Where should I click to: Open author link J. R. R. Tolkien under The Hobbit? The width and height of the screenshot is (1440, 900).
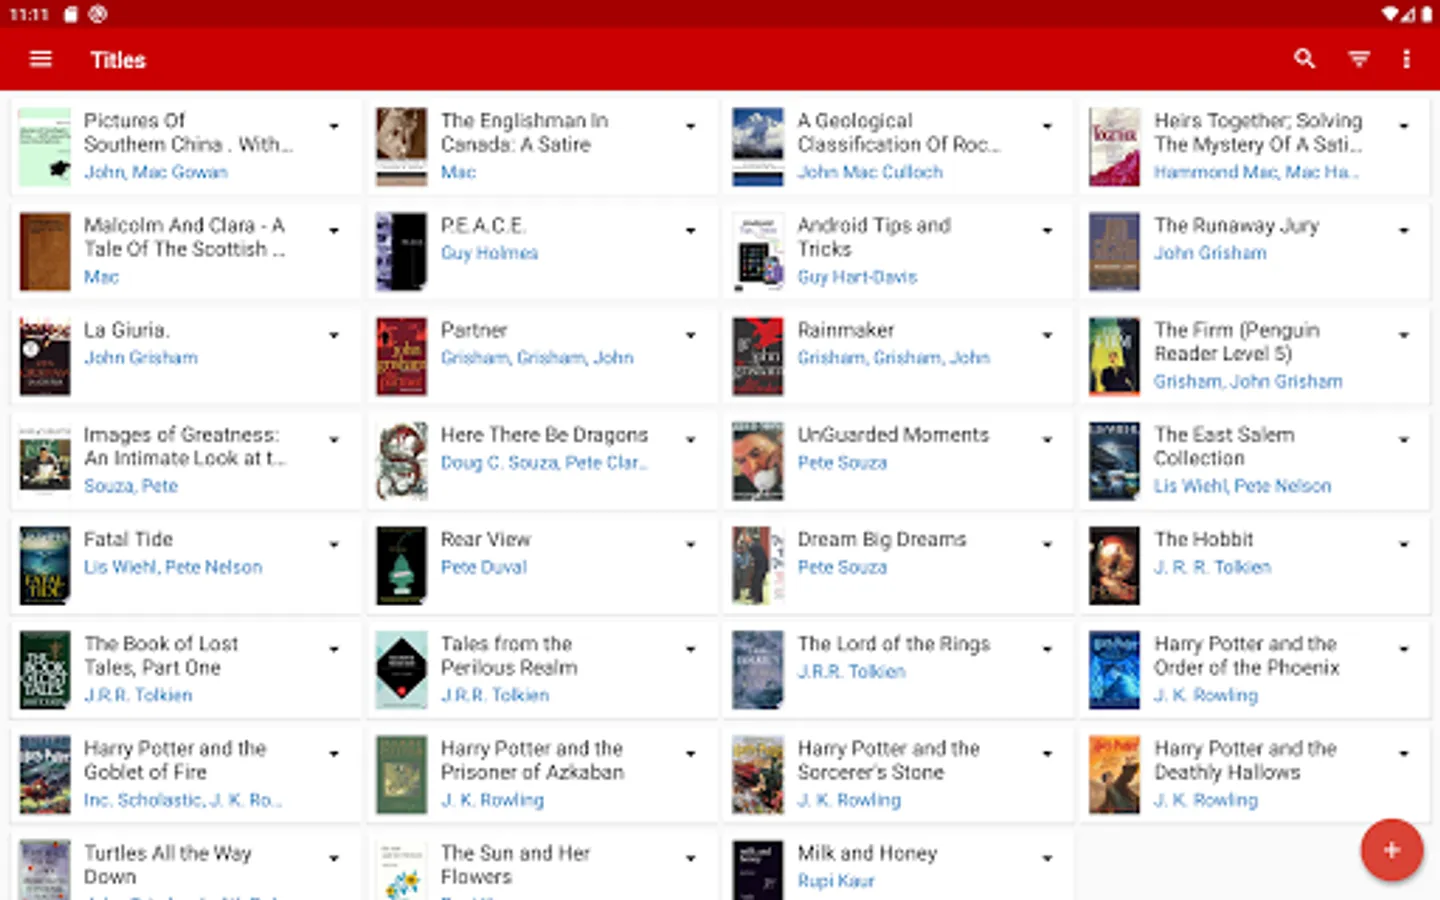pyautogui.click(x=1212, y=567)
